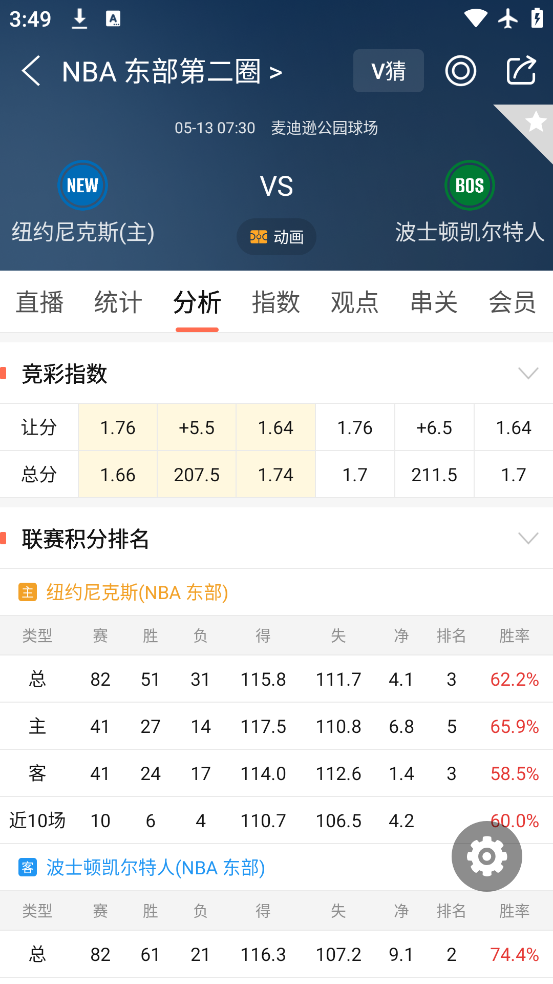Open the New York Knicks NEW team logo

82,185
